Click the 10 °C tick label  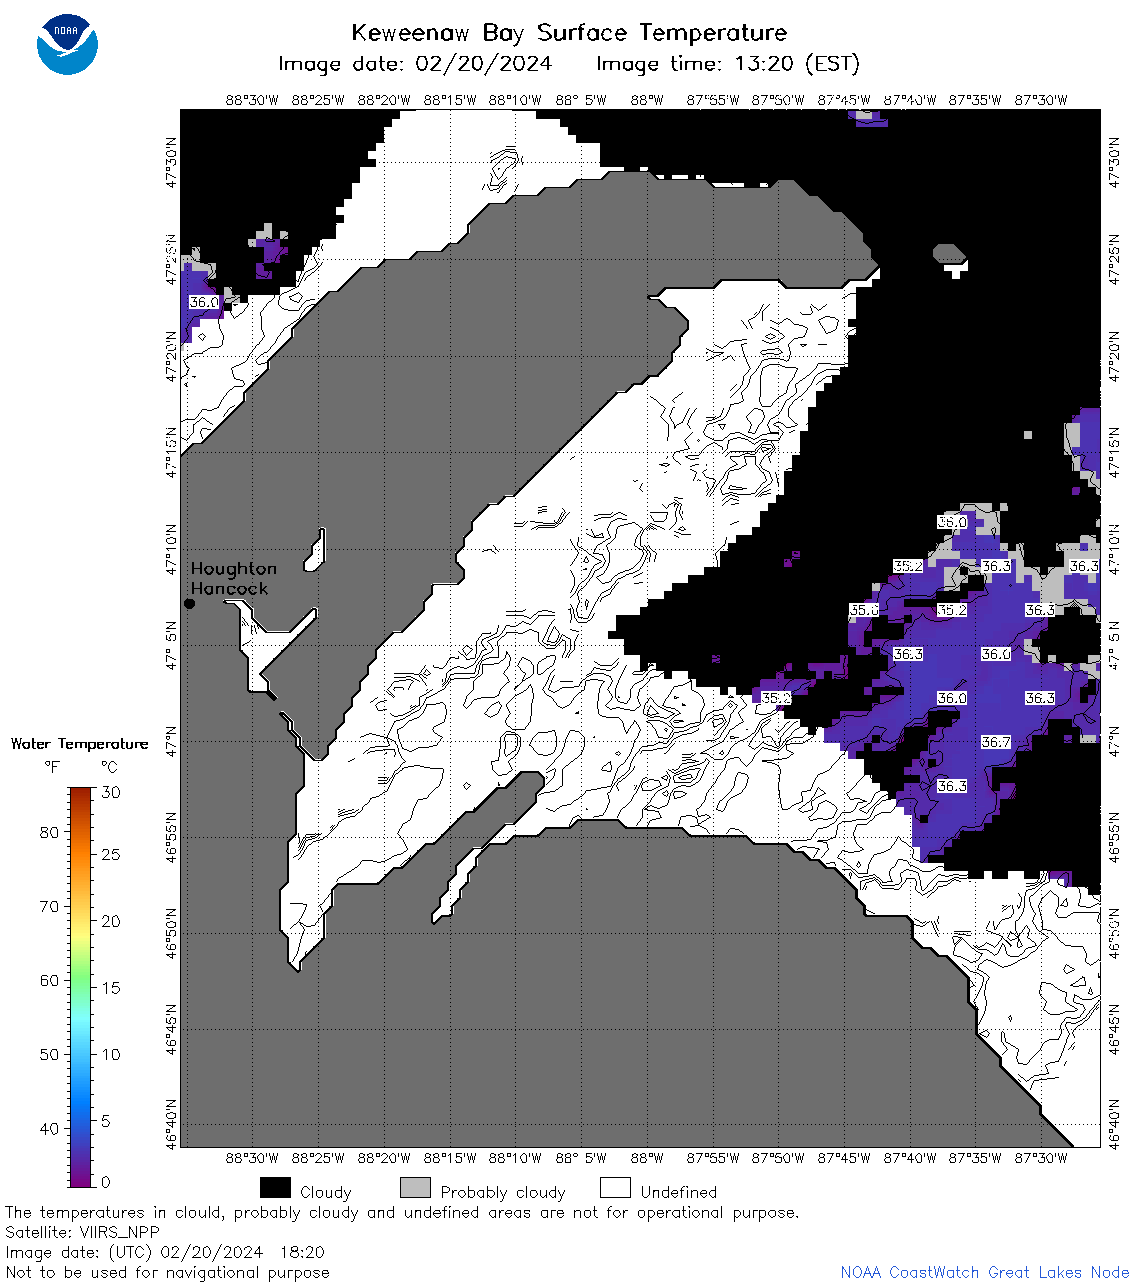(x=111, y=1054)
